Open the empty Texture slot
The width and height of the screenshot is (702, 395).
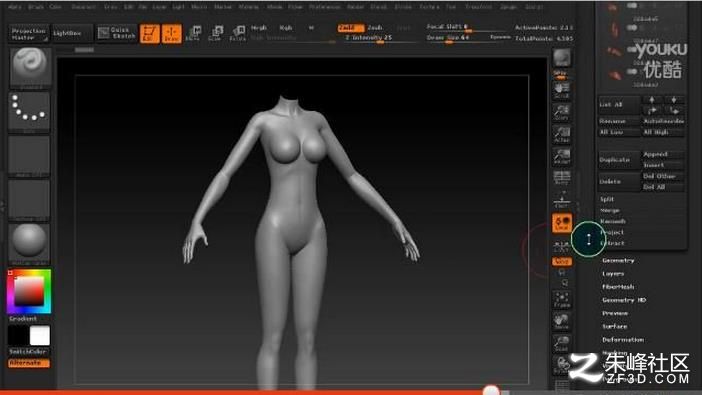pyautogui.click(x=30, y=199)
